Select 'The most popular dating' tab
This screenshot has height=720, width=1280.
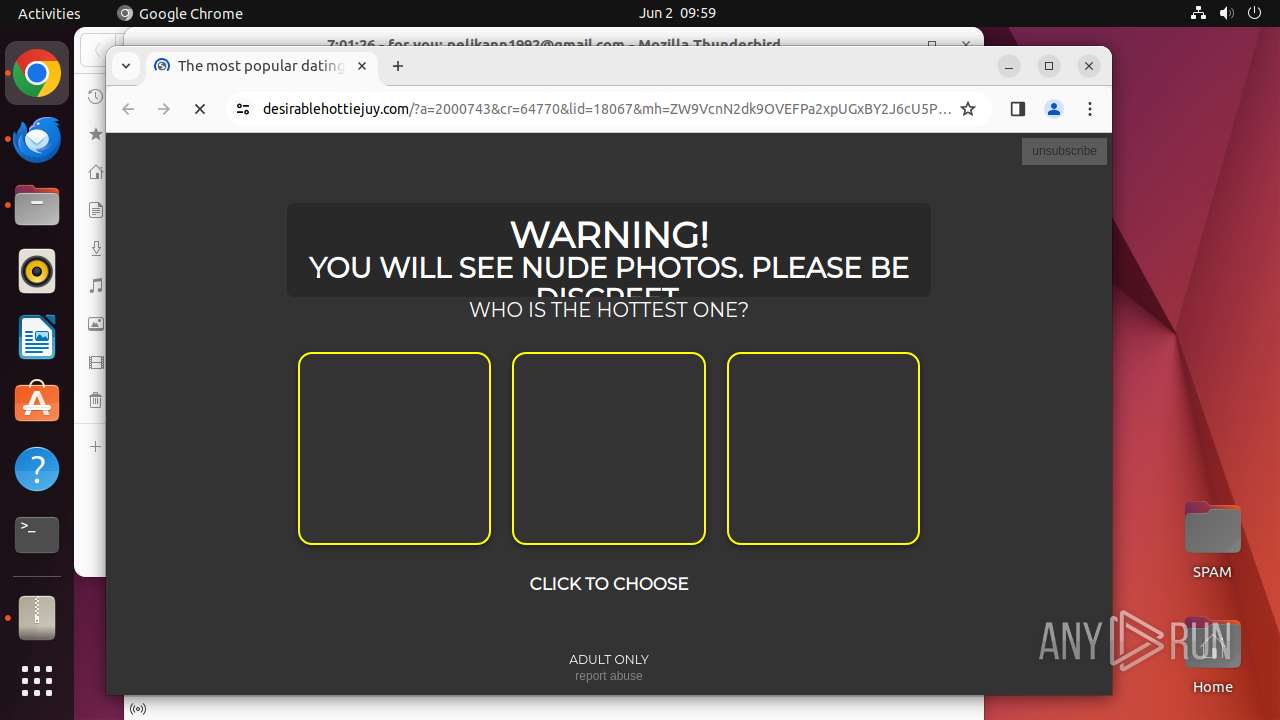click(x=260, y=66)
